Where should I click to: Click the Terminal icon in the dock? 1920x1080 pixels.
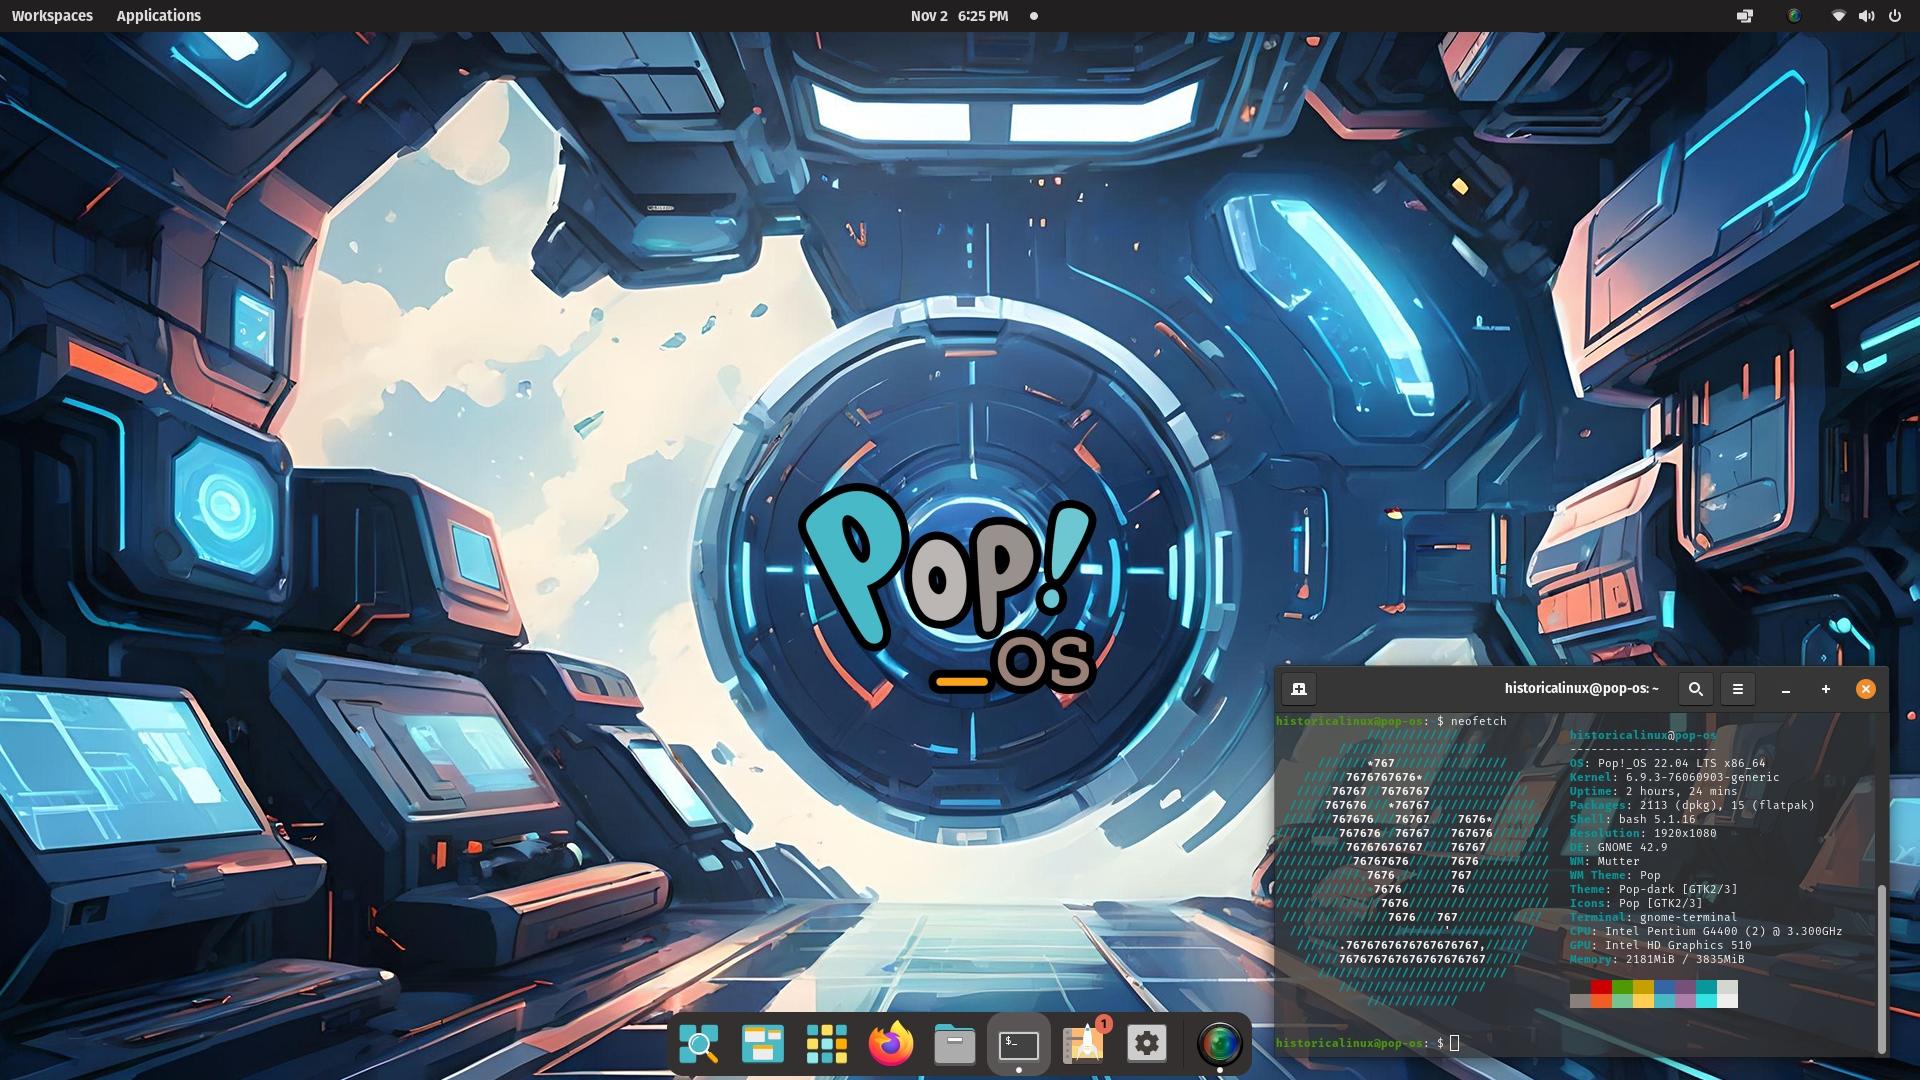pos(1018,1045)
